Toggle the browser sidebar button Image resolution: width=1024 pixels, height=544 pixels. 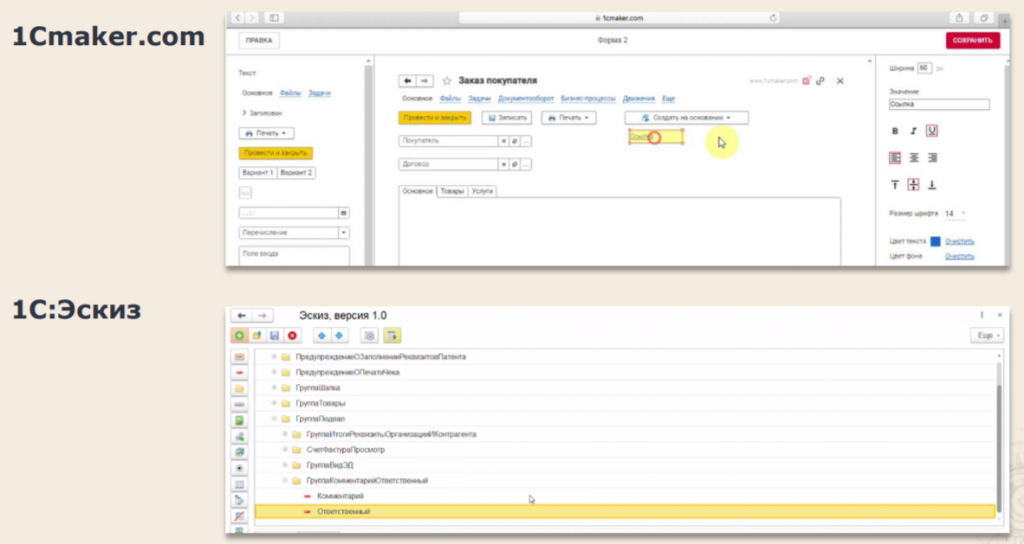coord(274,18)
